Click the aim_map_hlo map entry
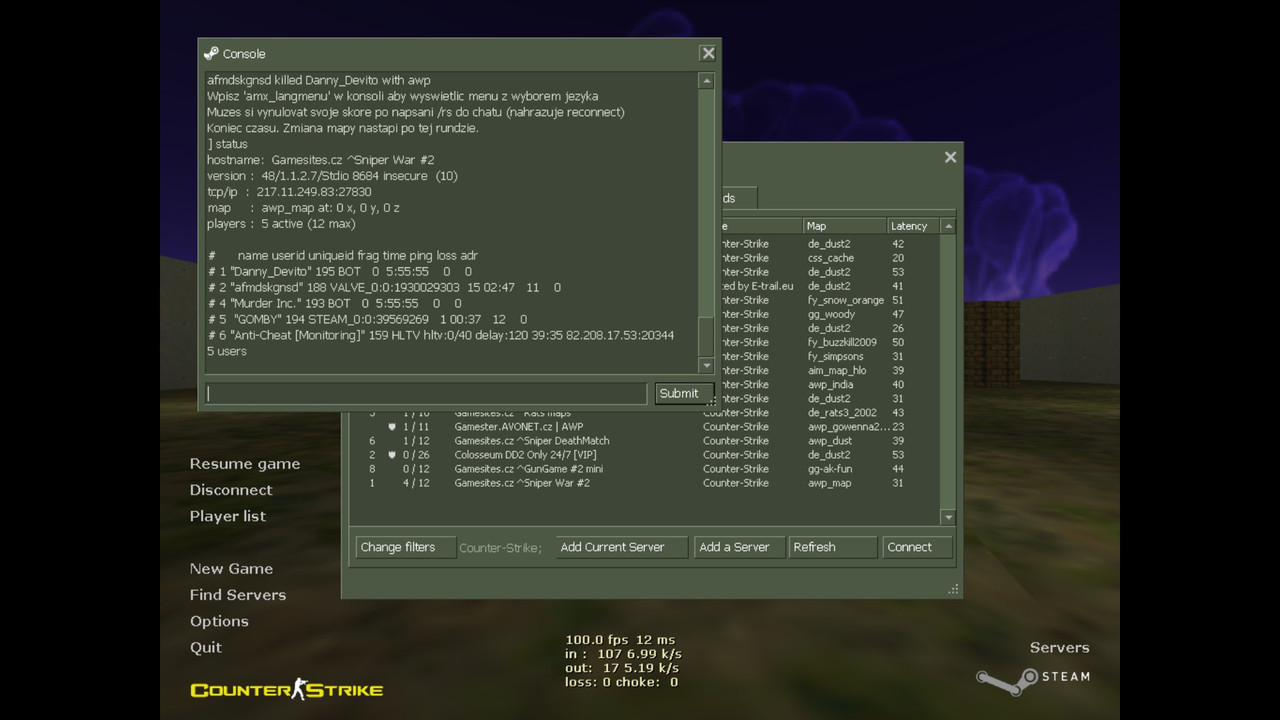1280x720 pixels. click(x=837, y=370)
